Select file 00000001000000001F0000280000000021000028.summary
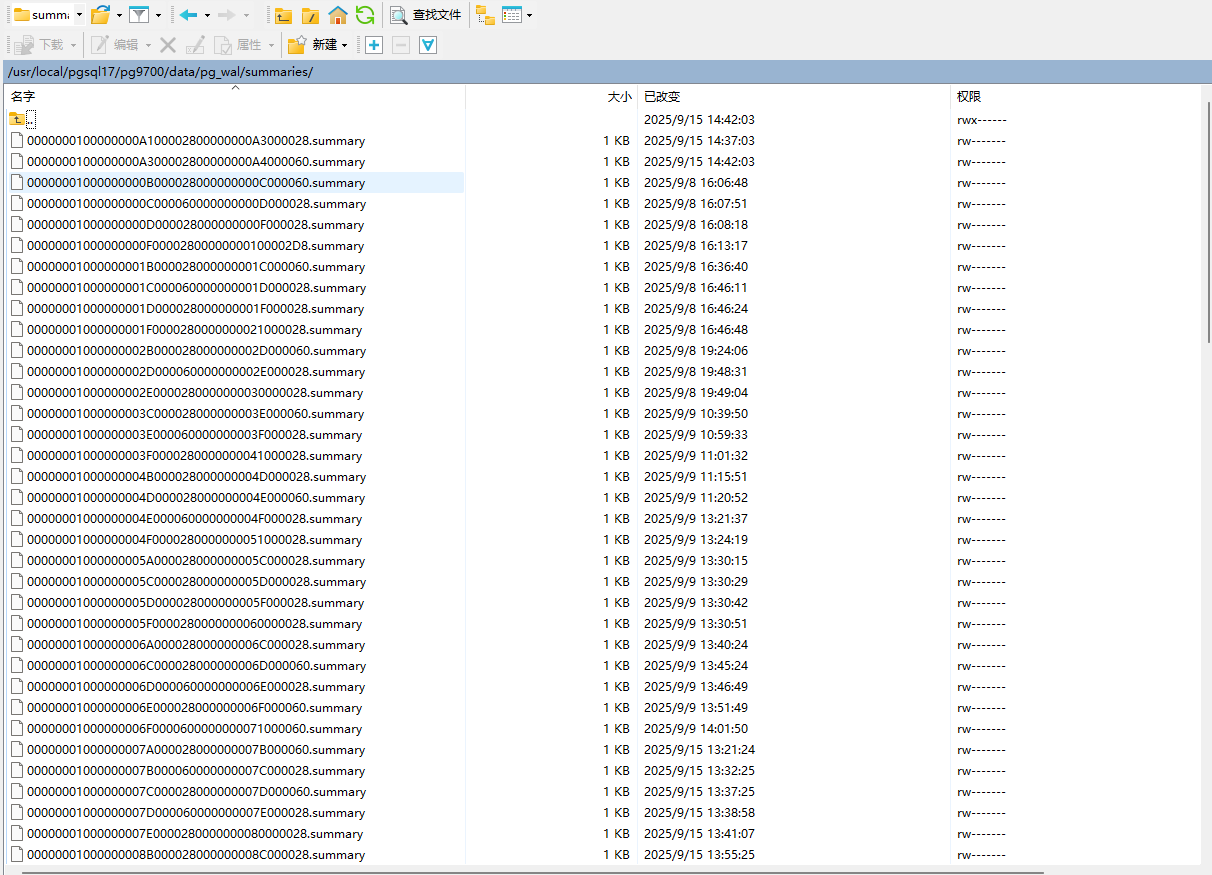 pos(196,330)
